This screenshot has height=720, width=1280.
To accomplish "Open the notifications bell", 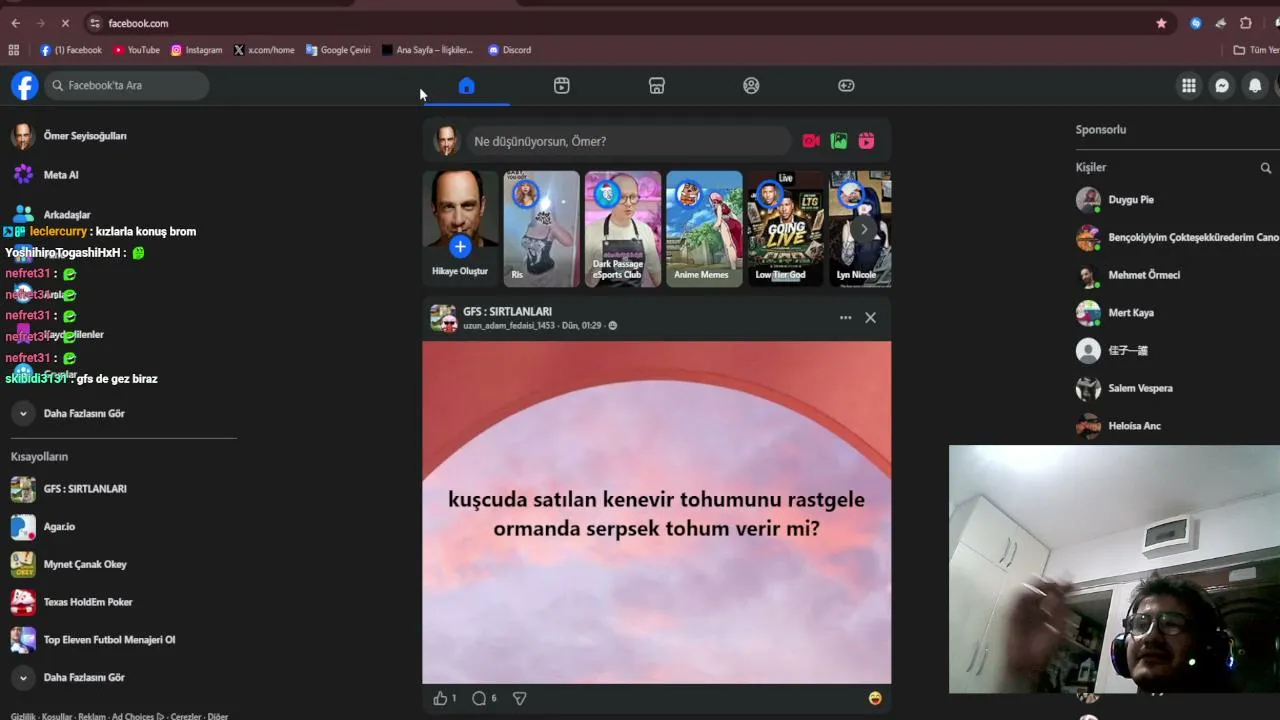I will pyautogui.click(x=1255, y=86).
